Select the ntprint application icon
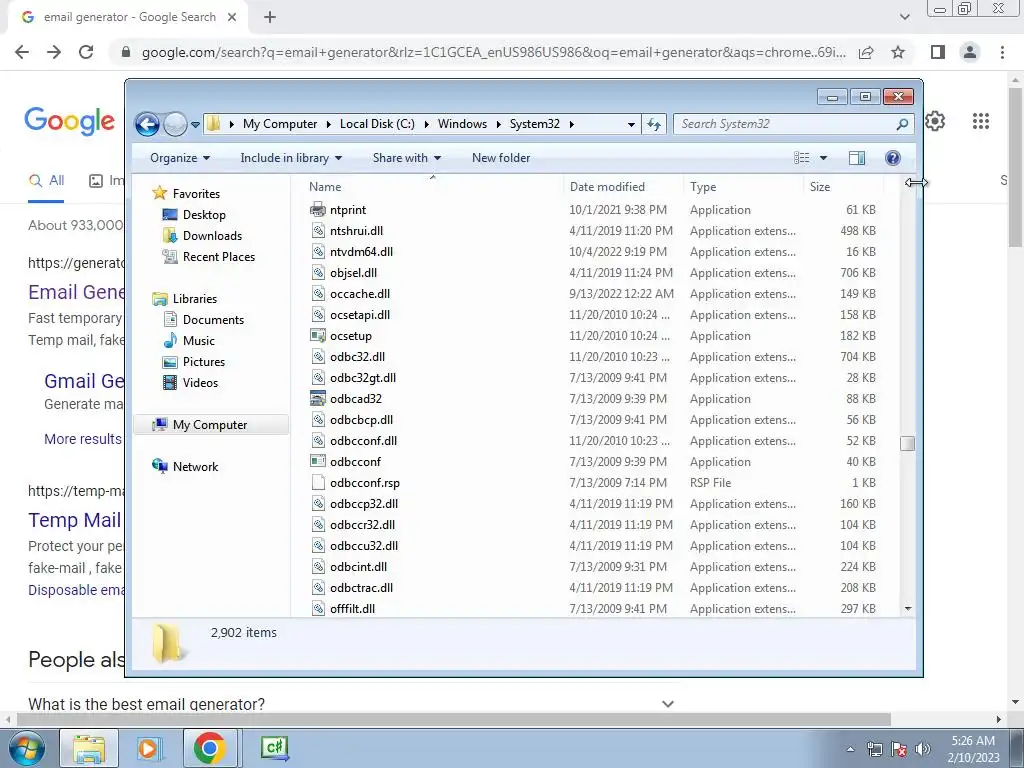The image size is (1024, 768). [x=318, y=210]
